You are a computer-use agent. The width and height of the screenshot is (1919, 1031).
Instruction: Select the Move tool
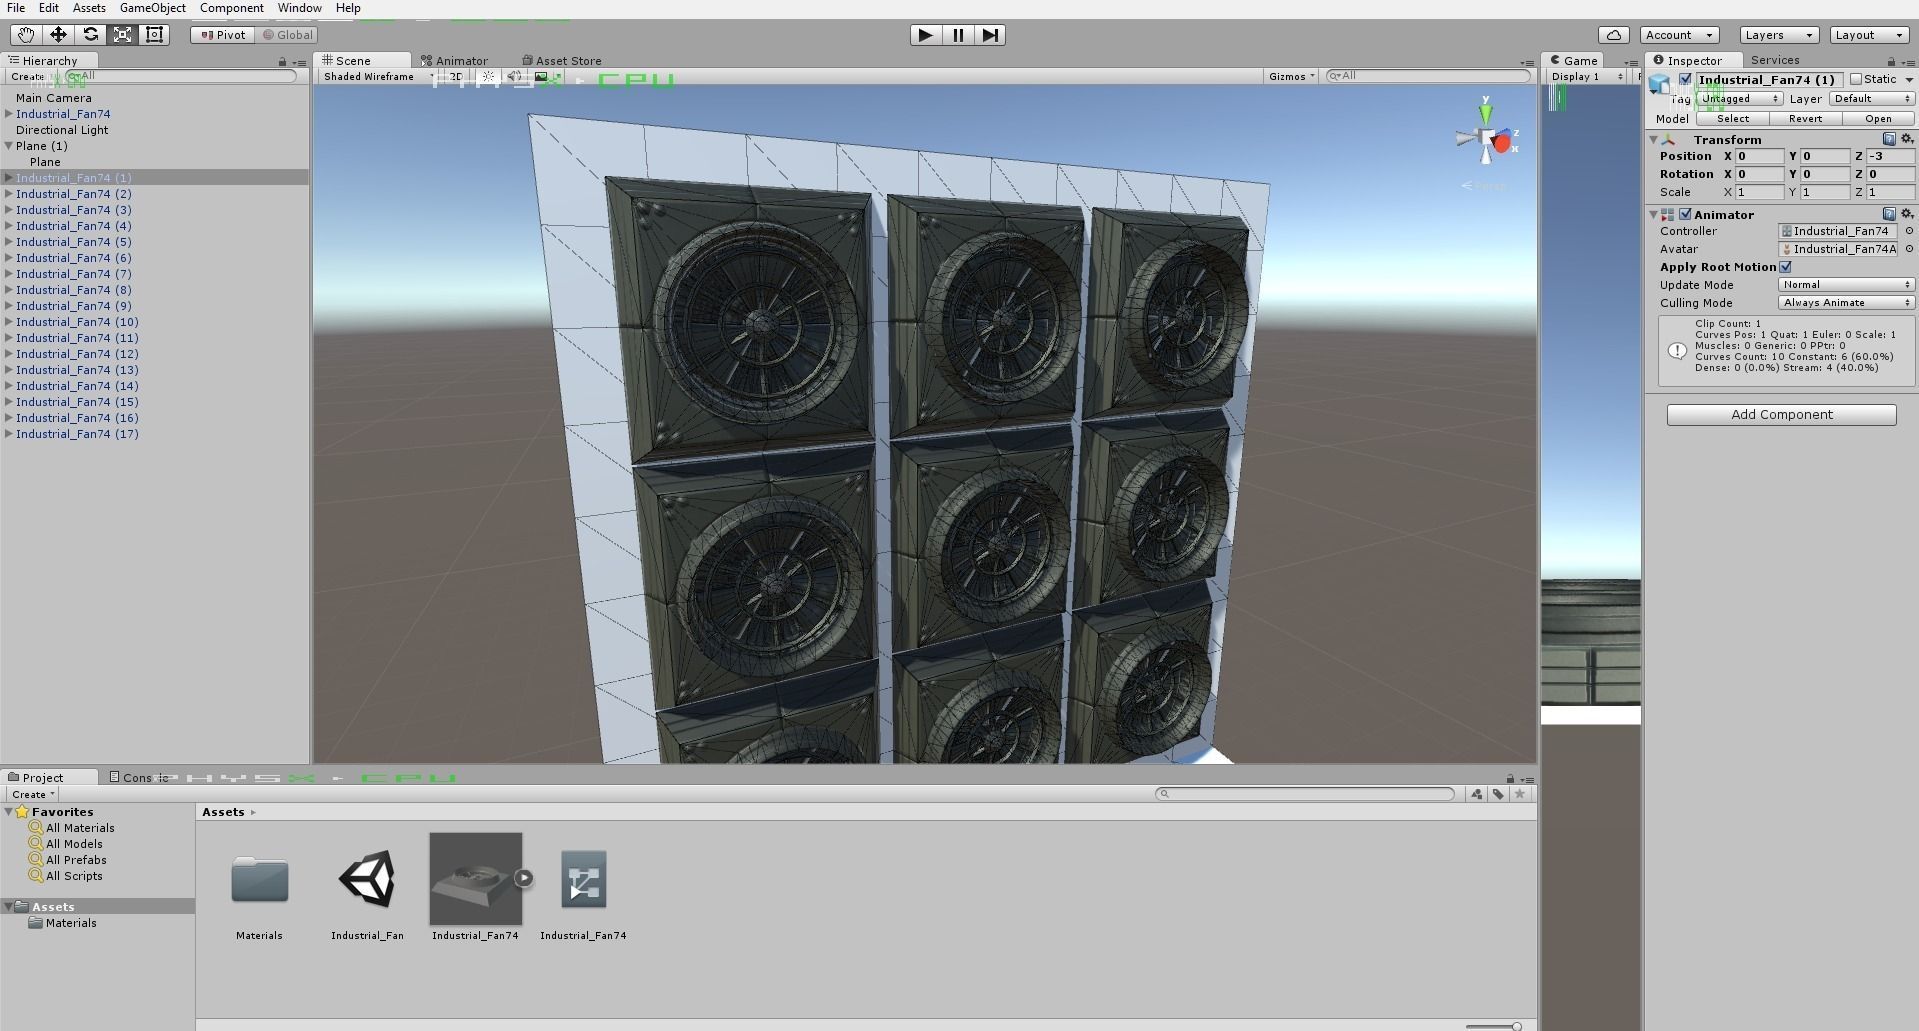click(57, 34)
